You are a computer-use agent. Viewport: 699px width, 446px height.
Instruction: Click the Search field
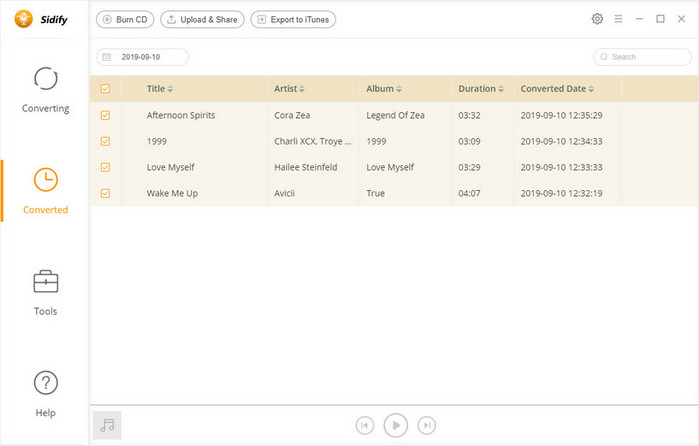click(x=642, y=57)
